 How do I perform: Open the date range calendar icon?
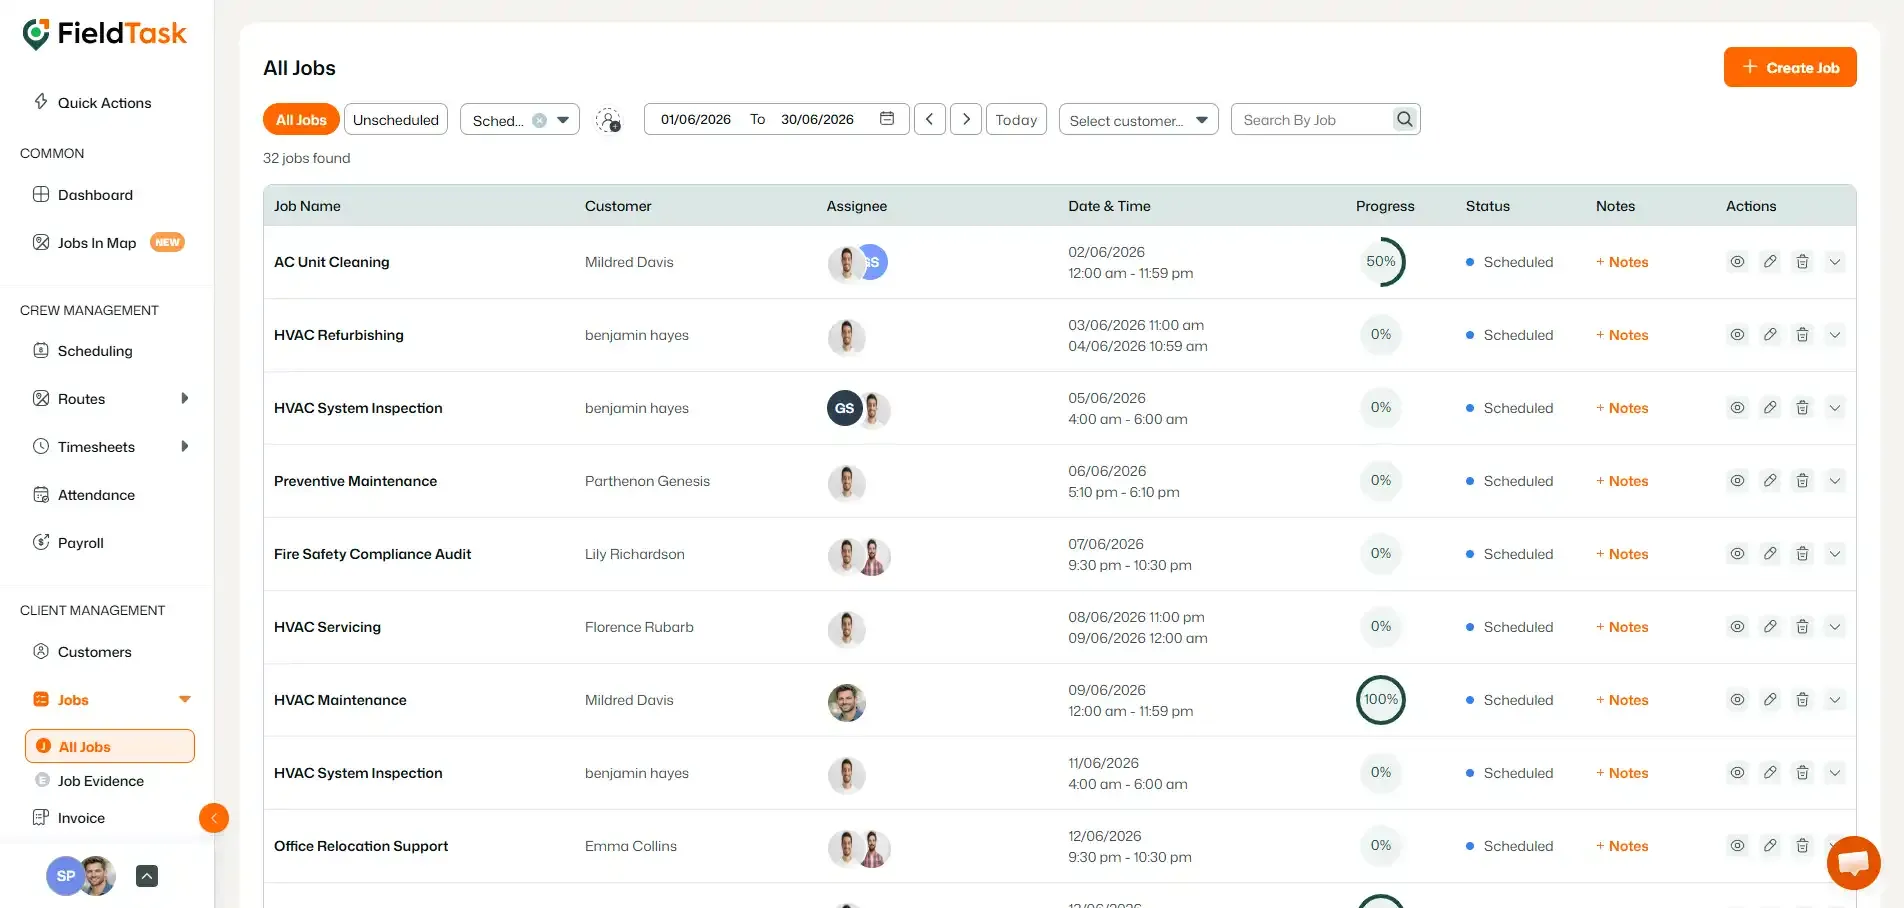tap(886, 119)
